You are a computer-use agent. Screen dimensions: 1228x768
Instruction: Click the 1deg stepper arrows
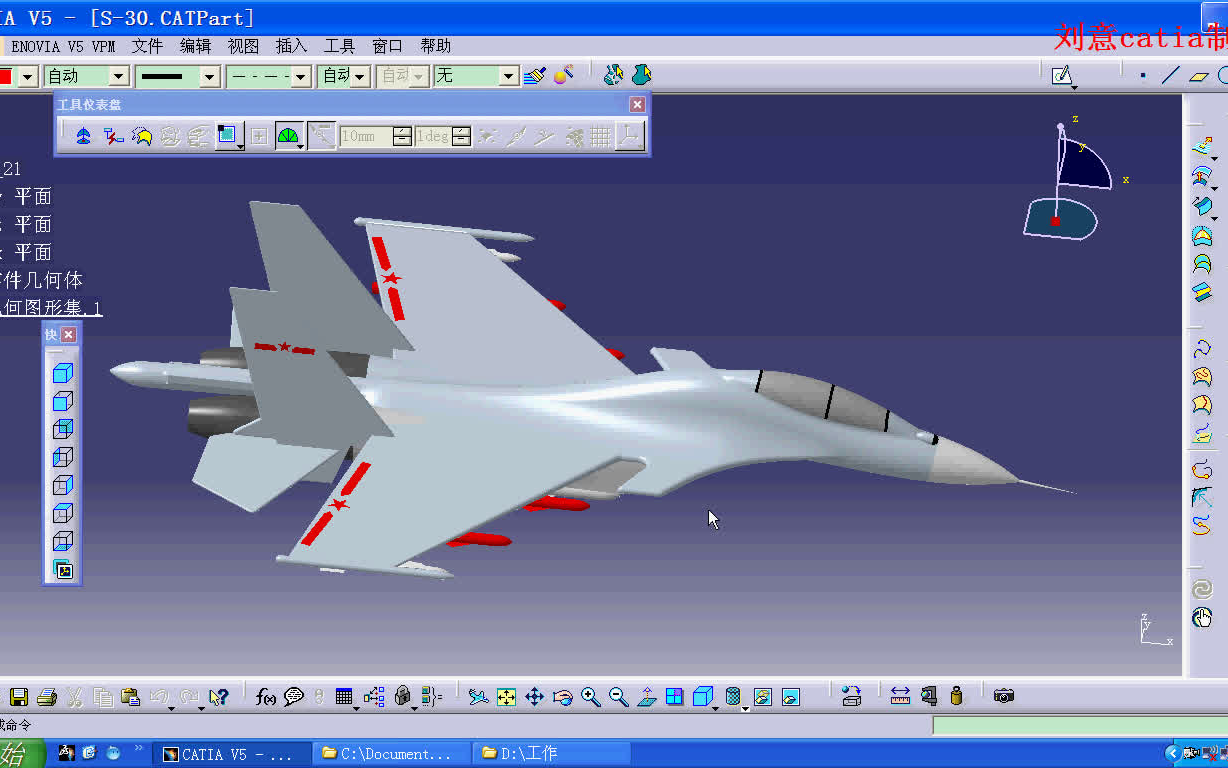461,136
